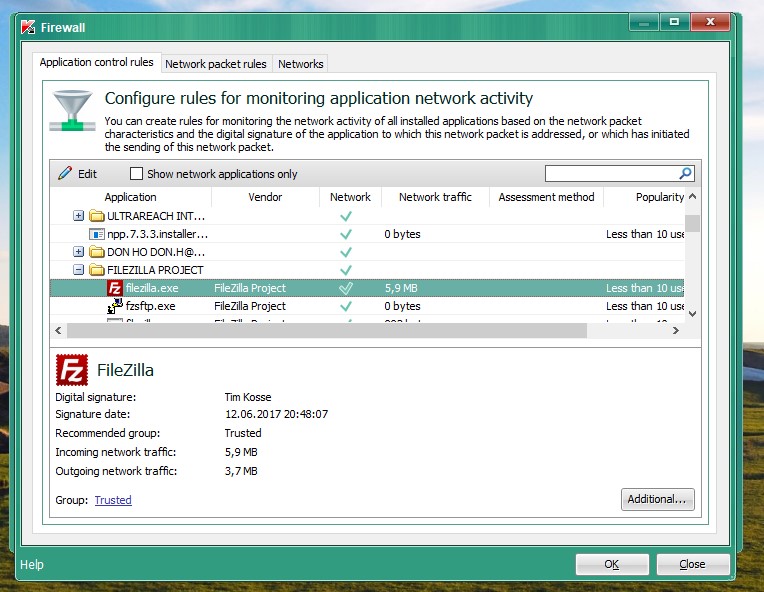Sort by the Network column header
This screenshot has height=592, width=764.
point(350,197)
